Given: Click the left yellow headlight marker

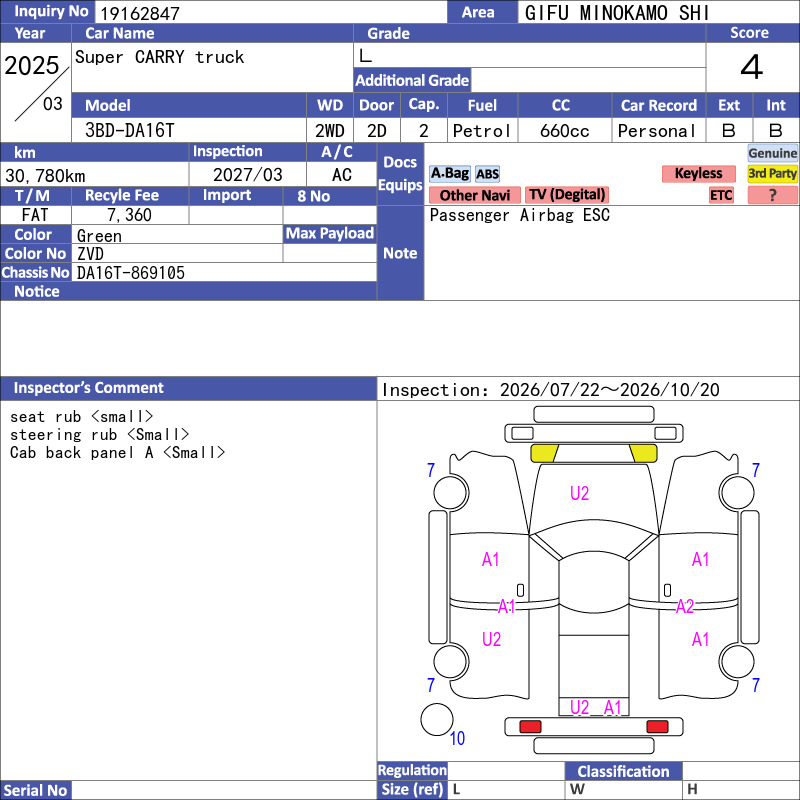Looking at the screenshot, I should 544,453.
